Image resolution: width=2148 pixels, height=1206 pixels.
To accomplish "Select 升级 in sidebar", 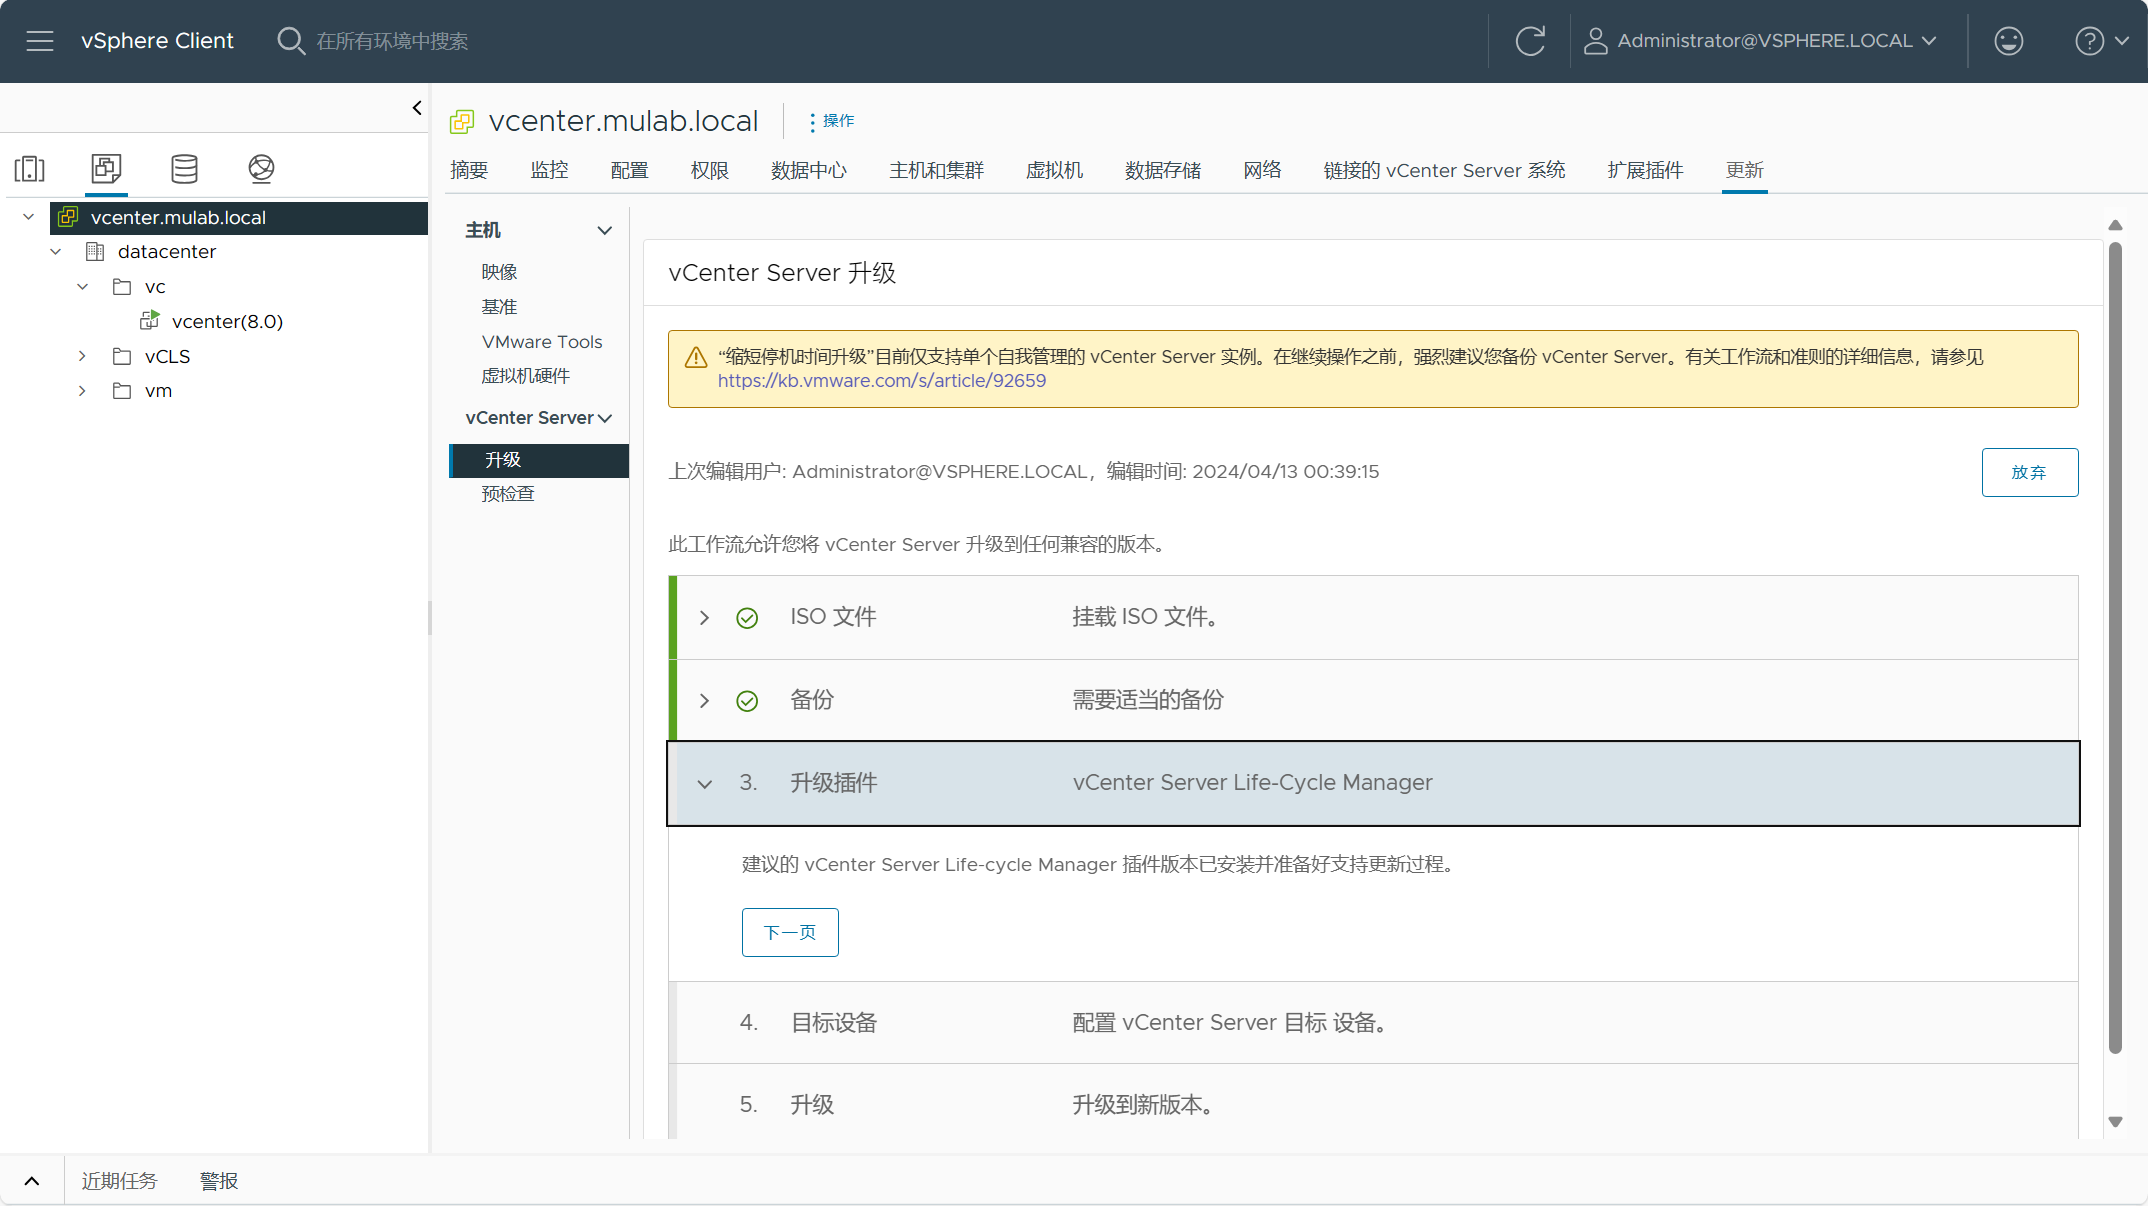I will [x=540, y=460].
